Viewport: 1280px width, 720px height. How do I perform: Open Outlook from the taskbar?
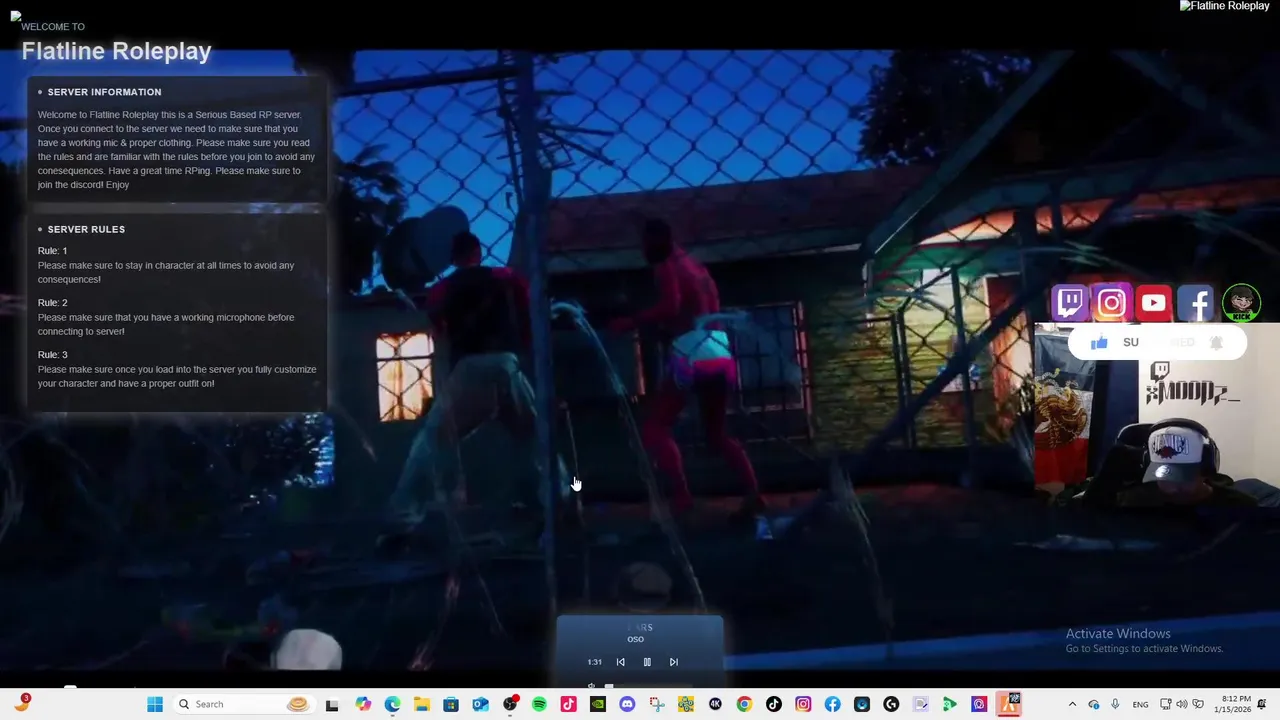(480, 704)
